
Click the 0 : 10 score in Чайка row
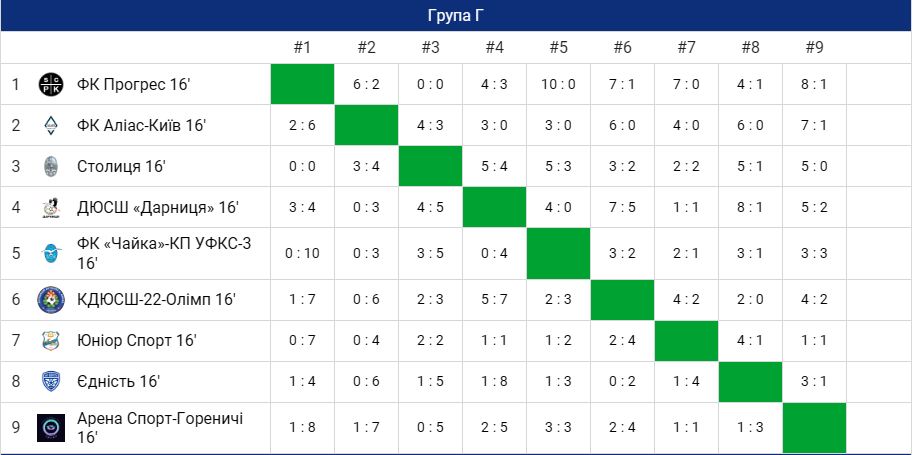click(302, 252)
